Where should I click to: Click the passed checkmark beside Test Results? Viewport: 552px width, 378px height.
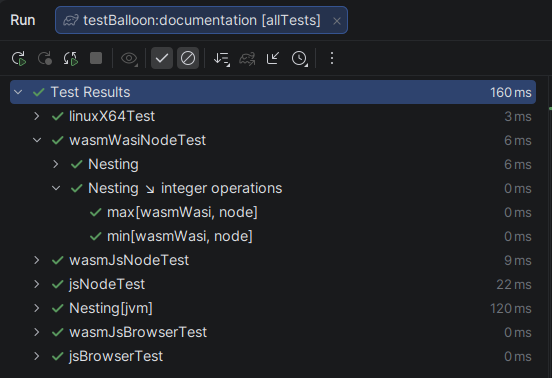(38, 92)
